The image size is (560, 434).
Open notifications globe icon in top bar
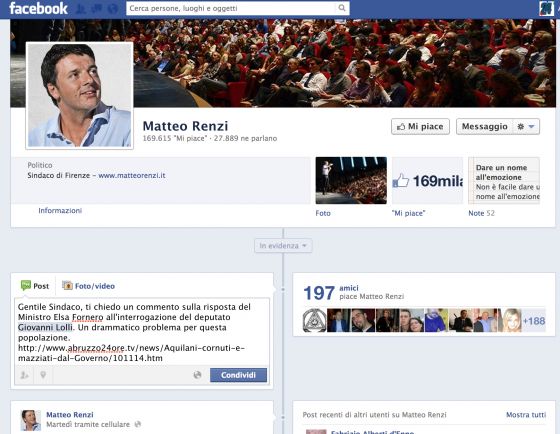pos(113,8)
